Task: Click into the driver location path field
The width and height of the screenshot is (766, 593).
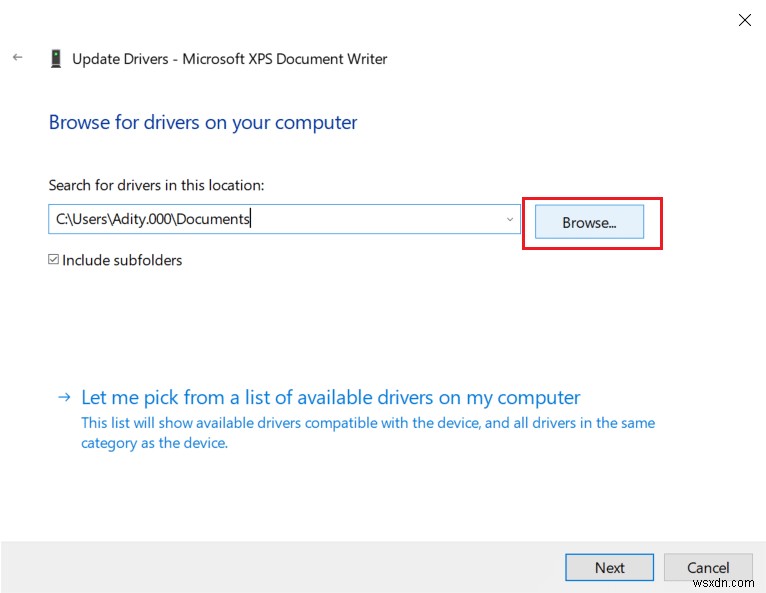Action: (284, 219)
